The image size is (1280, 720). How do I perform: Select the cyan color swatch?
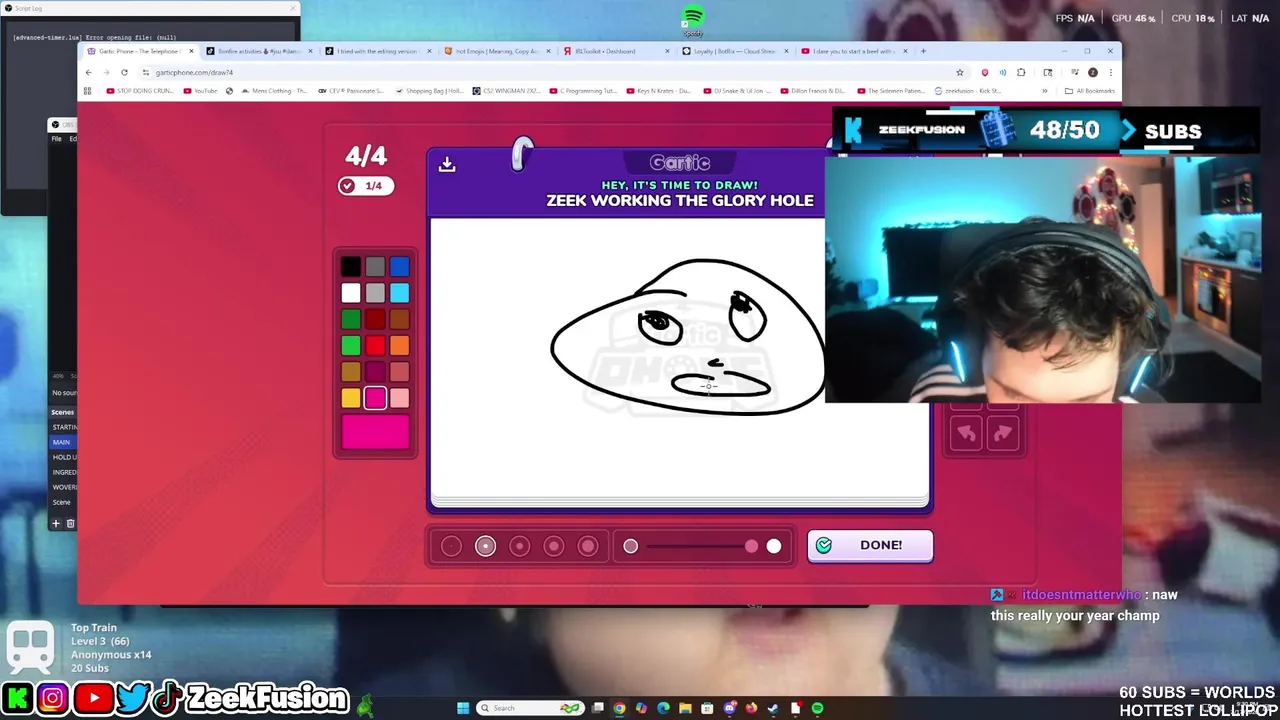pyautogui.click(x=399, y=293)
